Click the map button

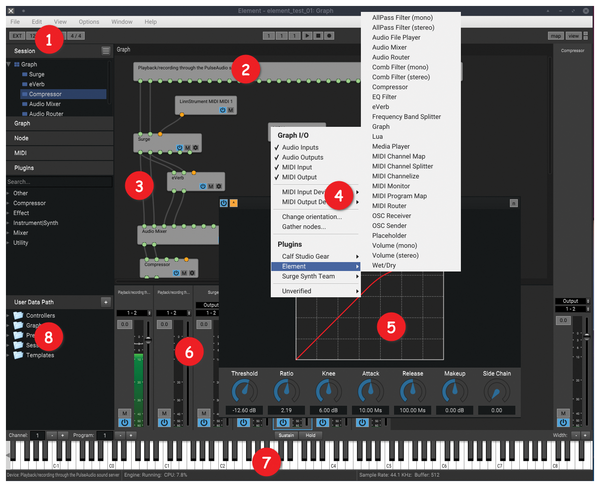[556, 36]
